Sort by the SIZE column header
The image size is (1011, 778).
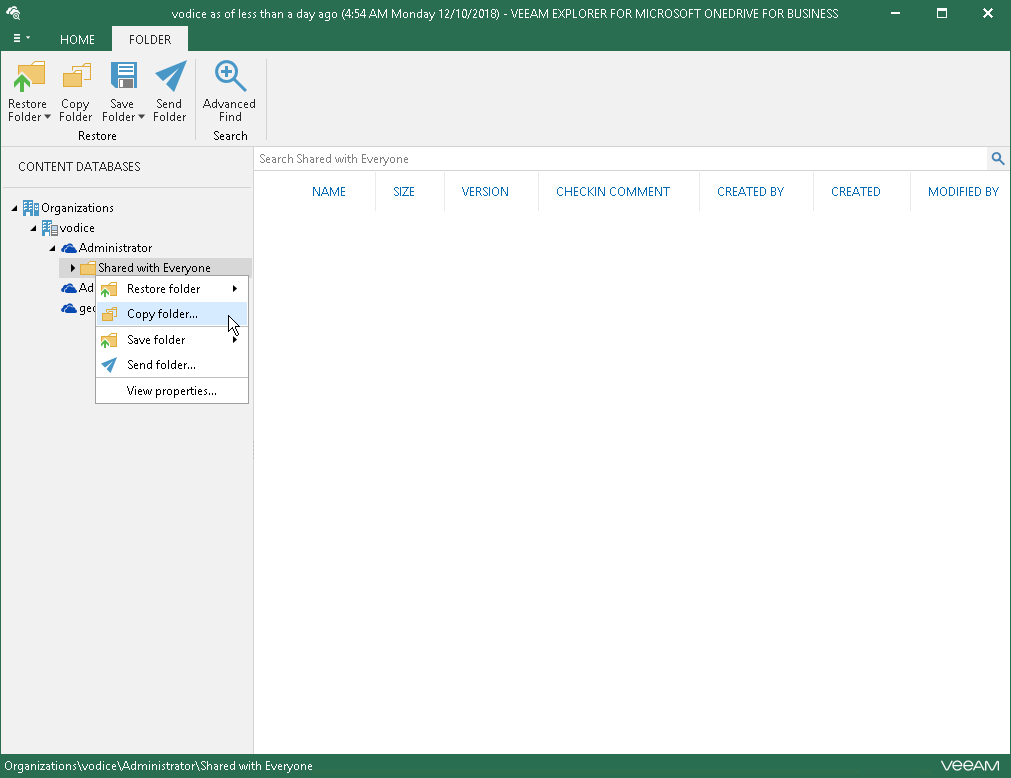(x=404, y=191)
